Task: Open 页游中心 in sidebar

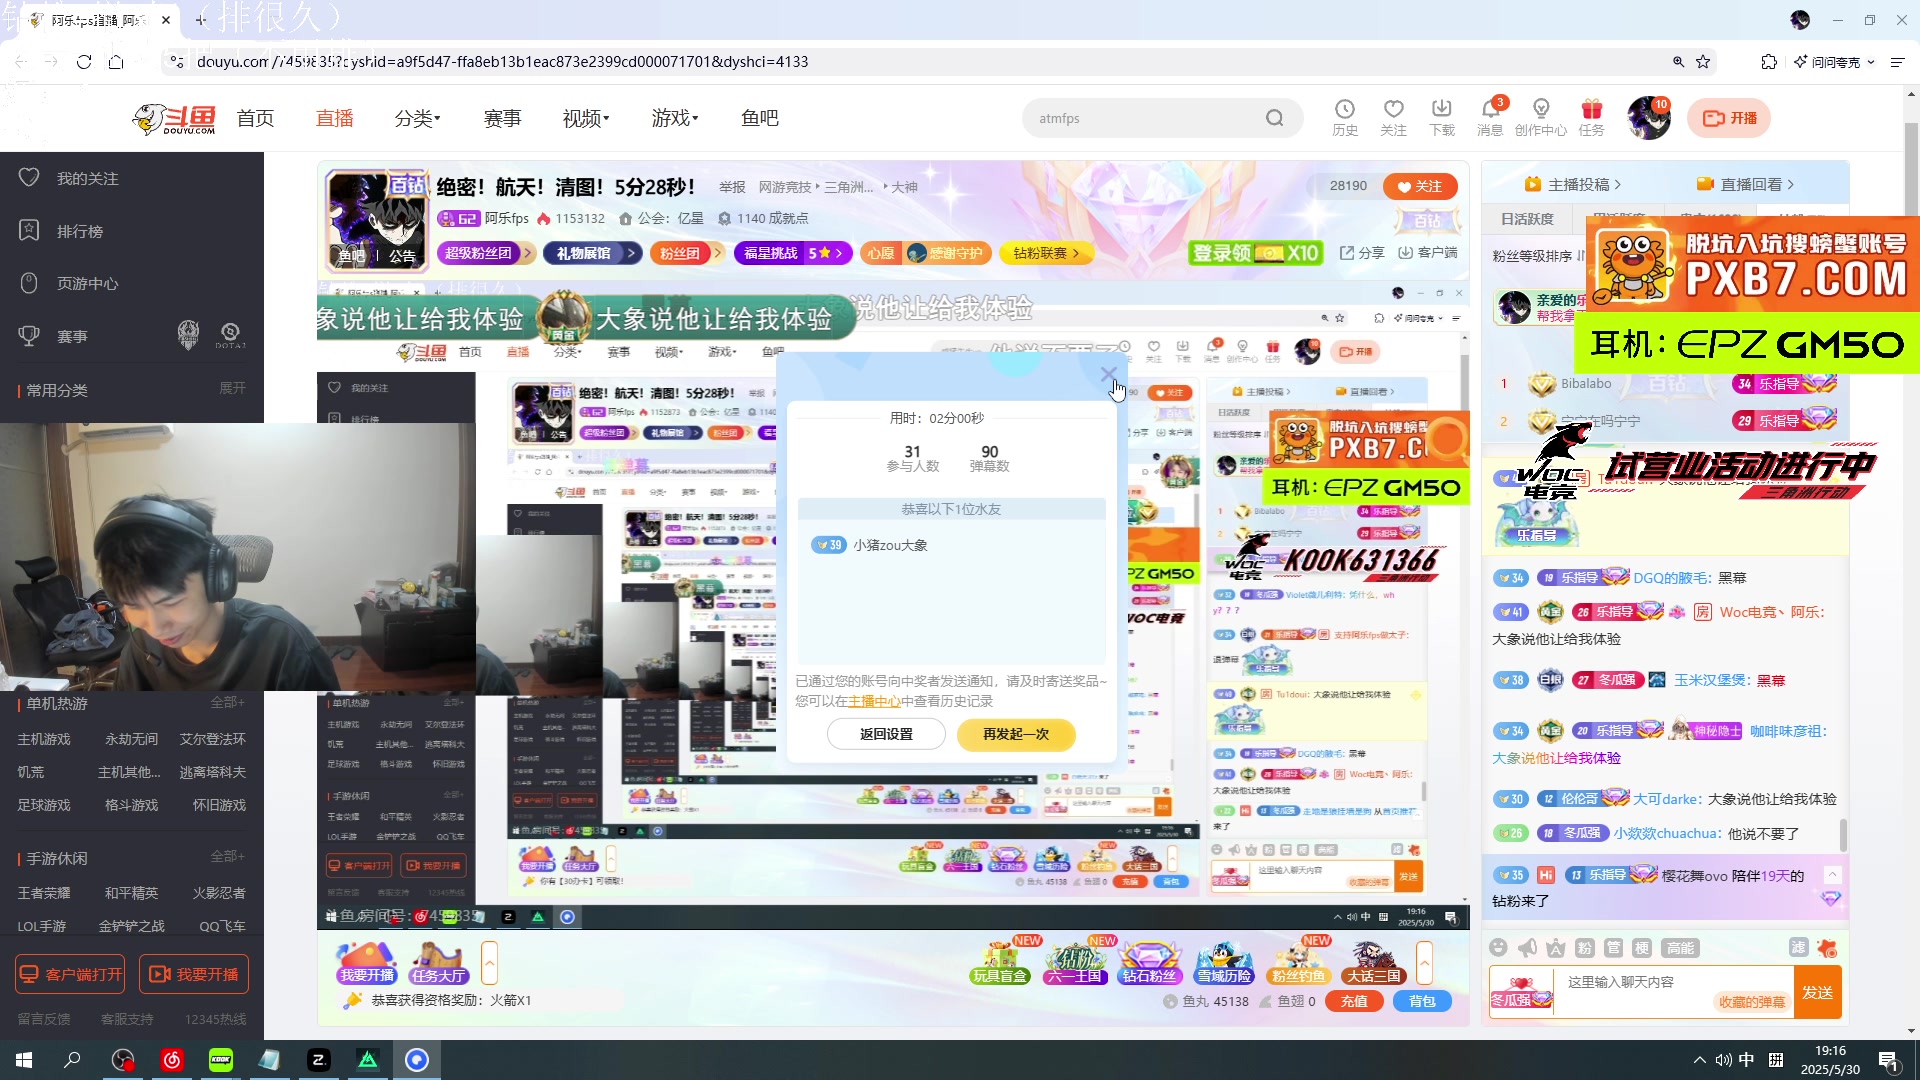Action: (87, 283)
